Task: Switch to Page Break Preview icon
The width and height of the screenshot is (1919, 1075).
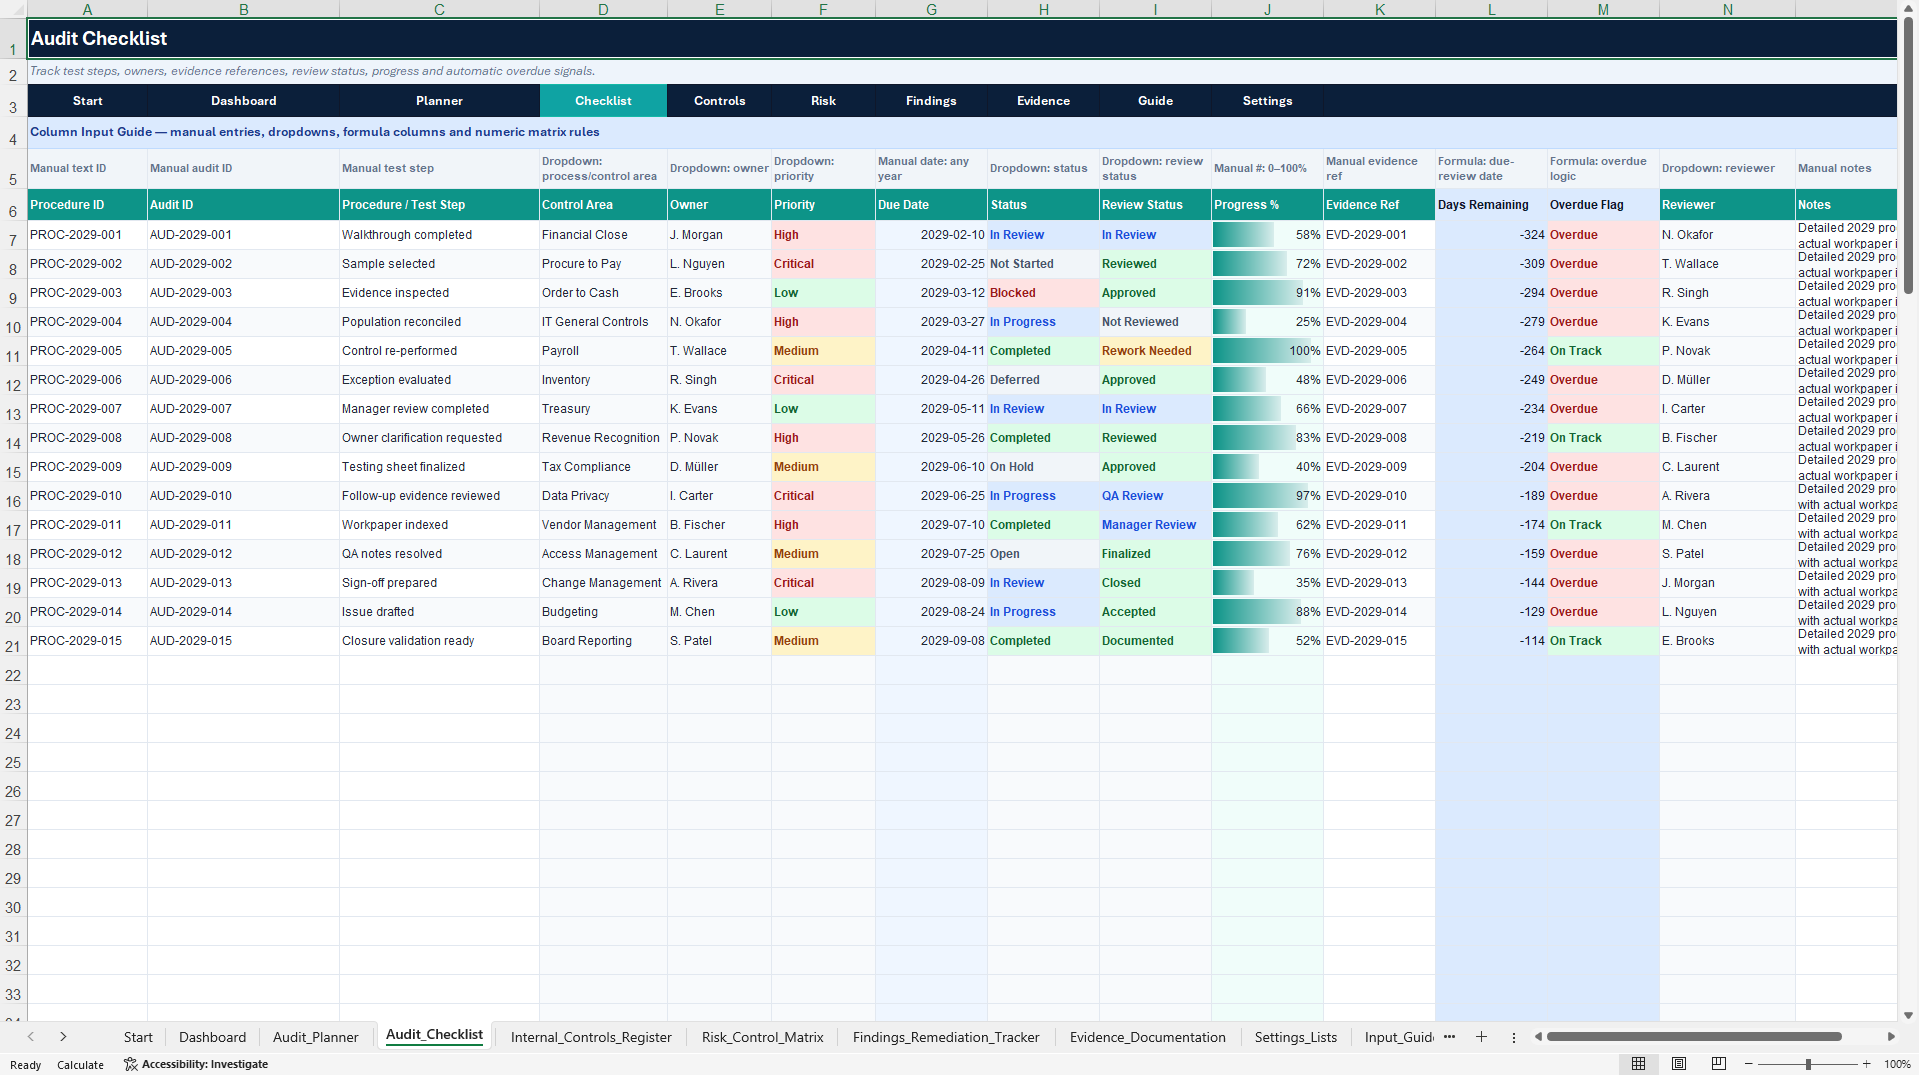Action: click(x=1719, y=1064)
